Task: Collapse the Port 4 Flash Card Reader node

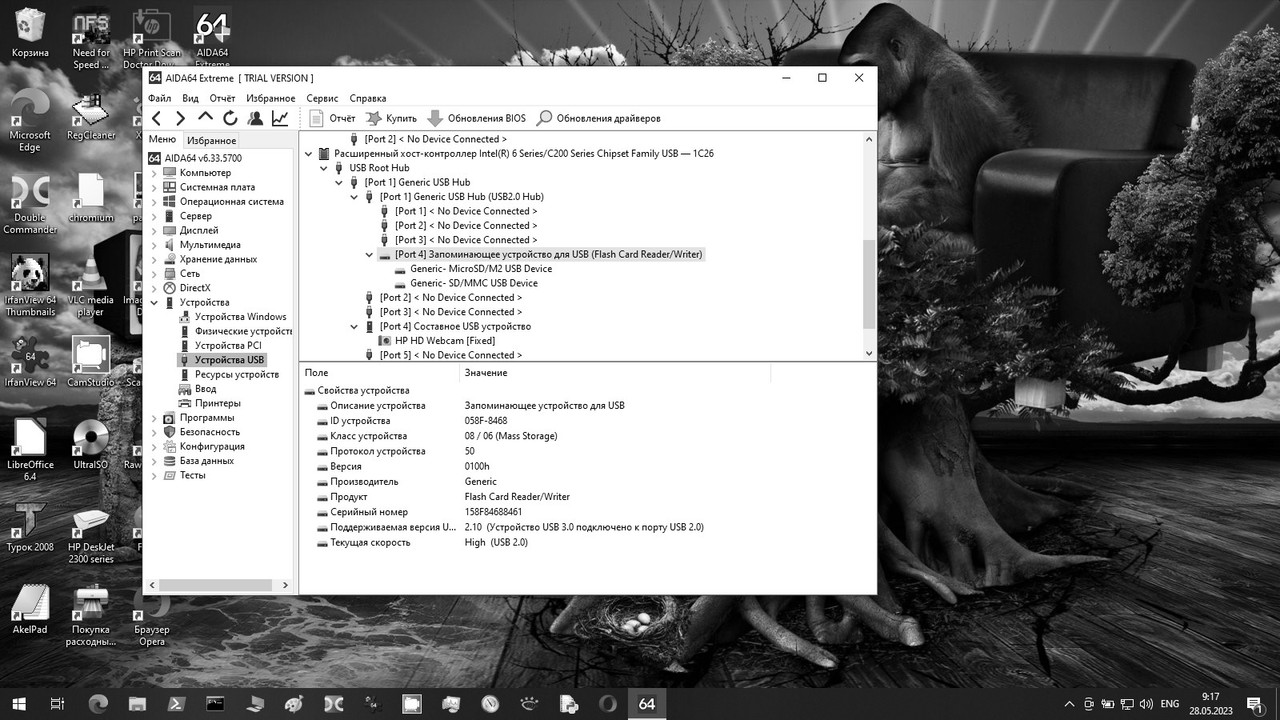Action: (368, 254)
